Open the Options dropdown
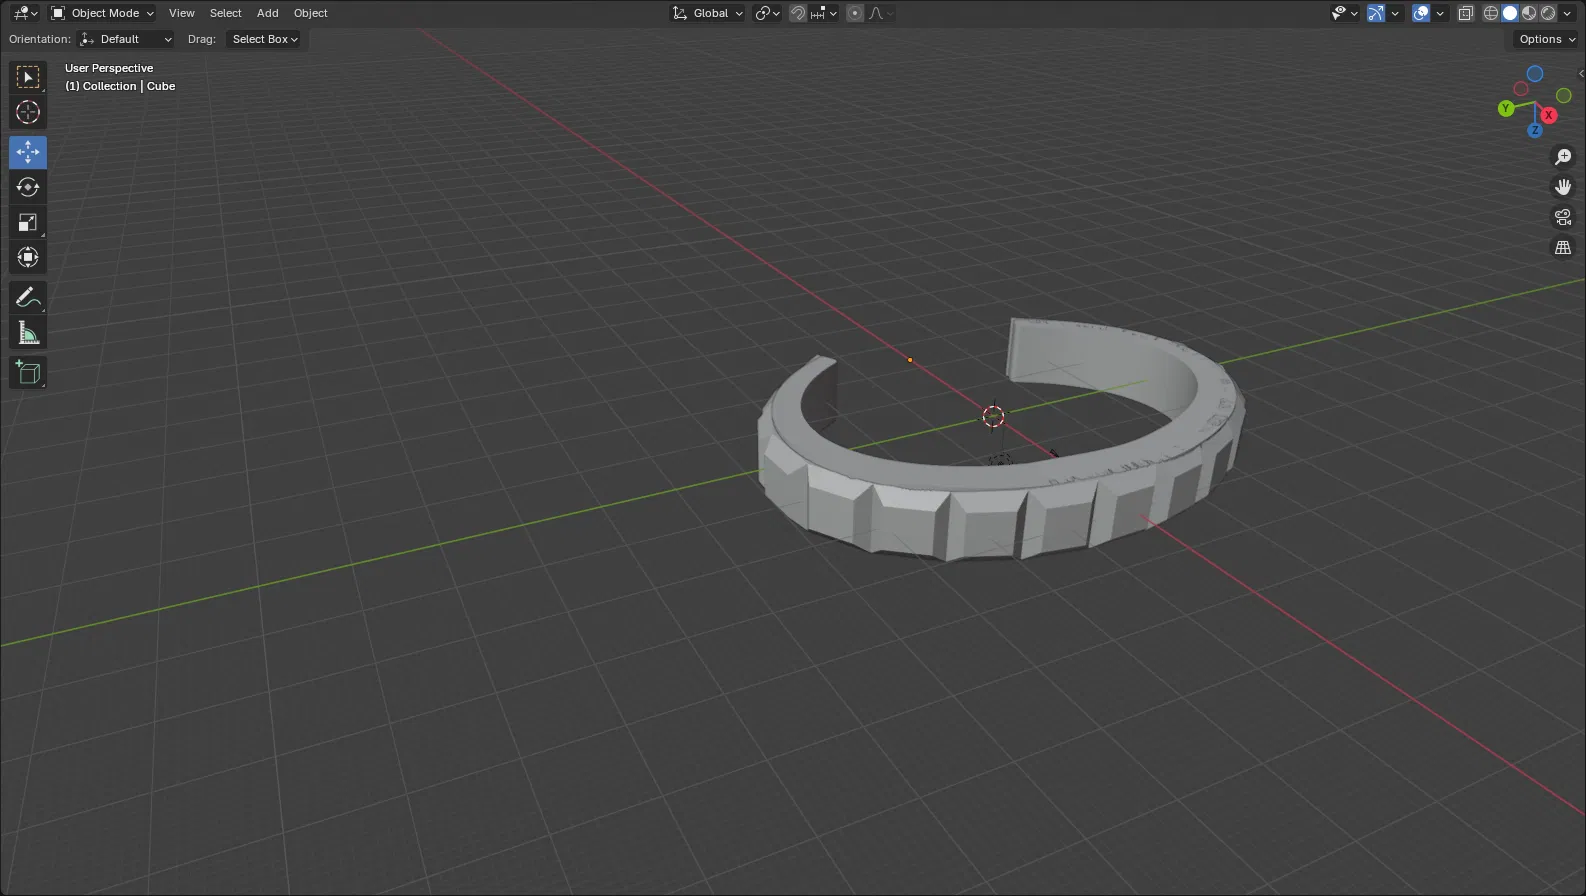1586x896 pixels. 1547,39
